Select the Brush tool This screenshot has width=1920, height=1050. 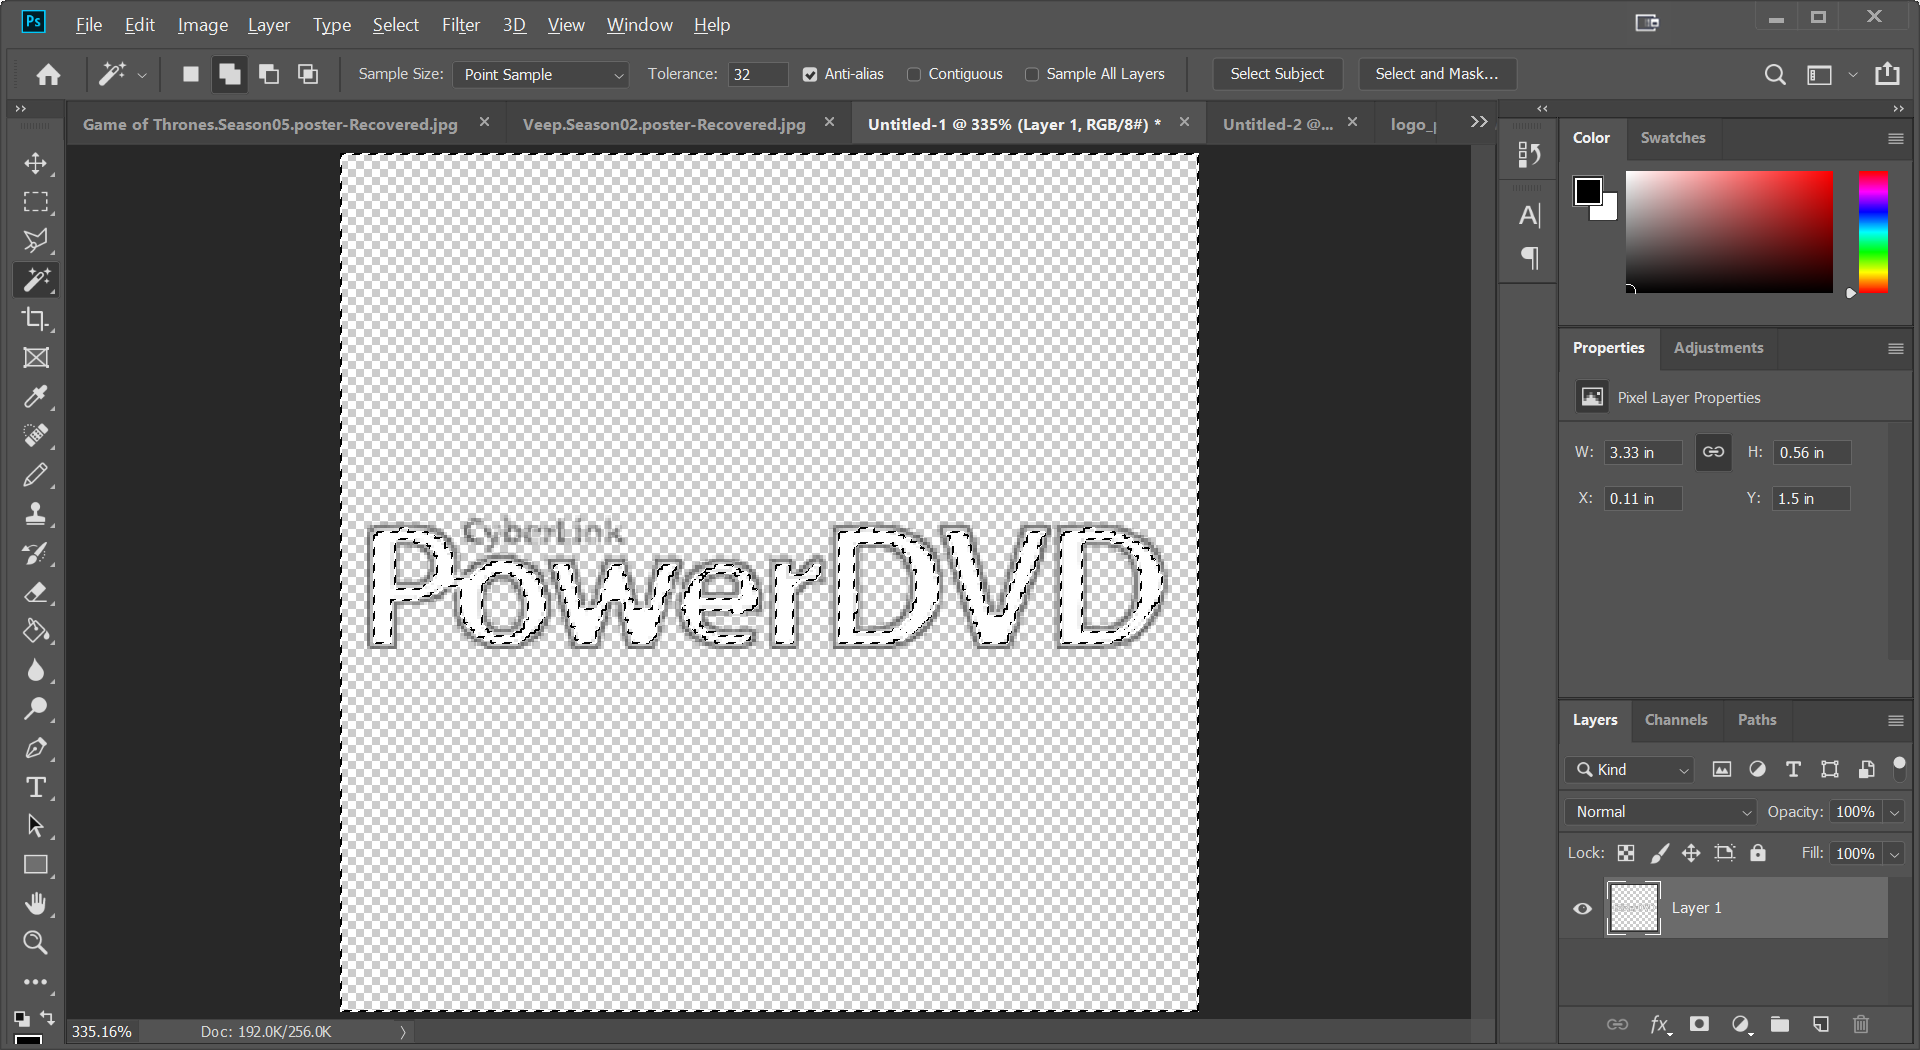pyautogui.click(x=36, y=475)
